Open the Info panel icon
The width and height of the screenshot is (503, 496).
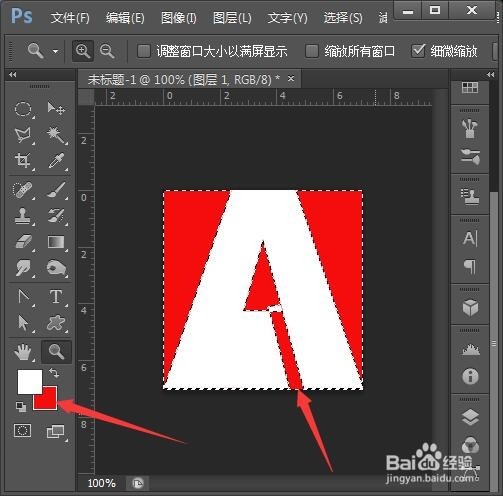(470, 376)
